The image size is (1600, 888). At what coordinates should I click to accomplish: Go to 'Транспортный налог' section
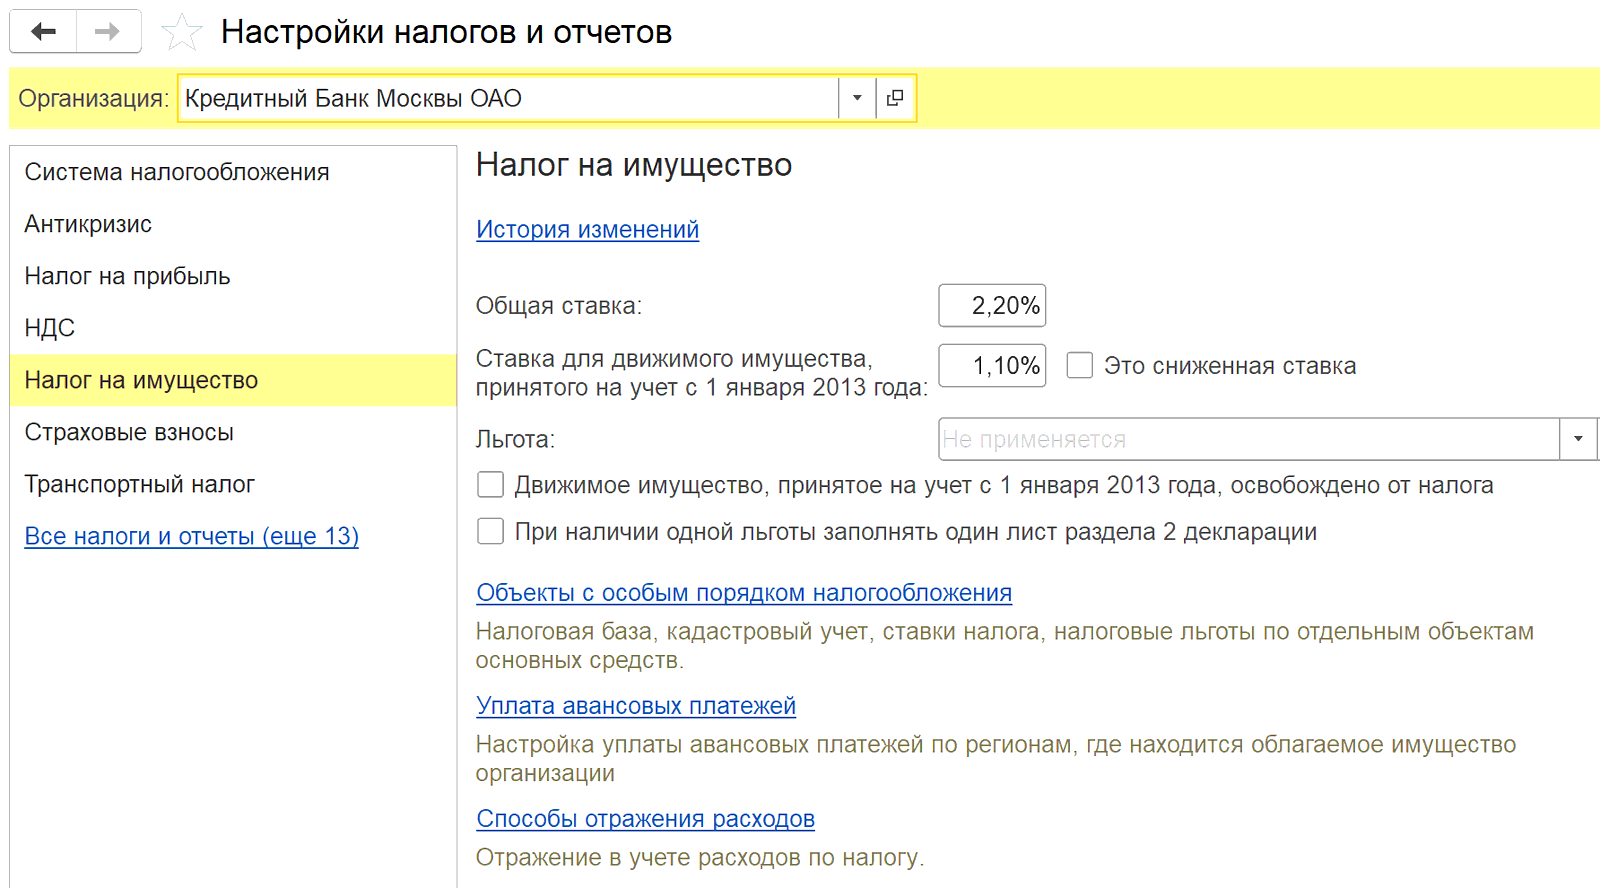(139, 484)
